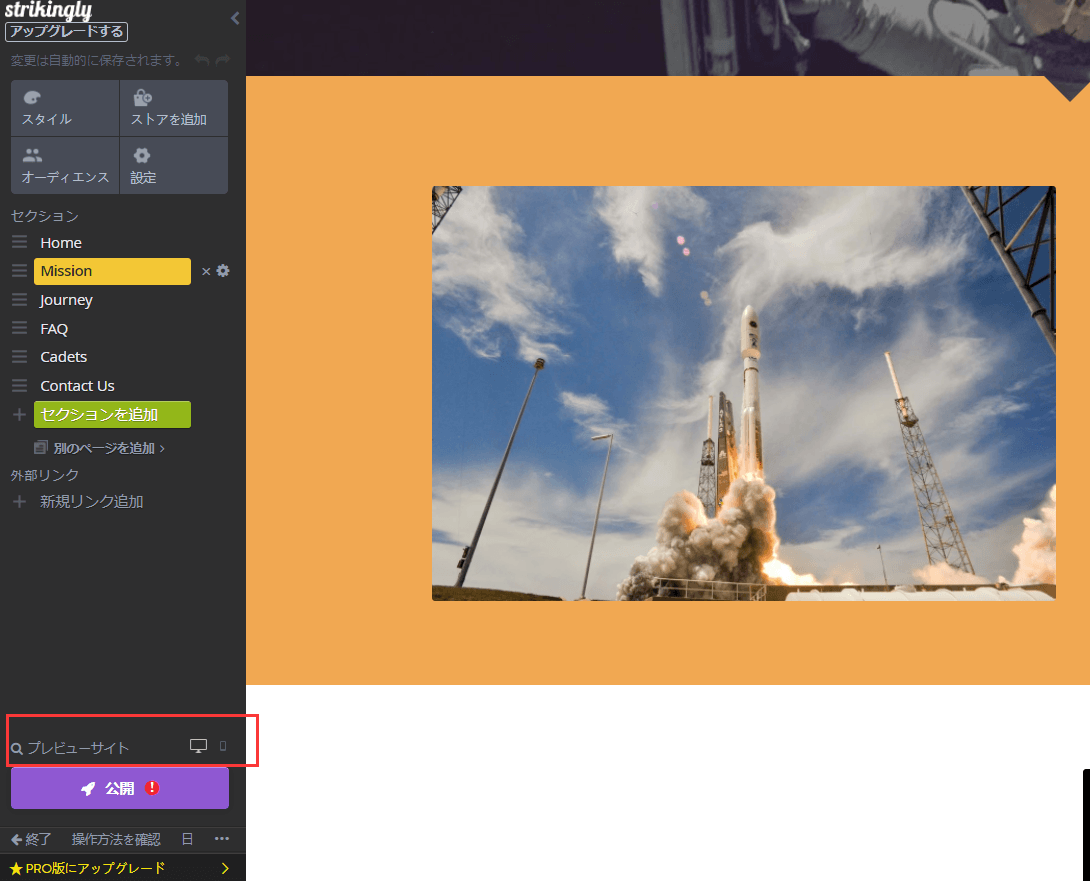Open PRO版にアップグレード with the right chevron
Image resolution: width=1090 pixels, height=881 pixels.
pyautogui.click(x=226, y=868)
